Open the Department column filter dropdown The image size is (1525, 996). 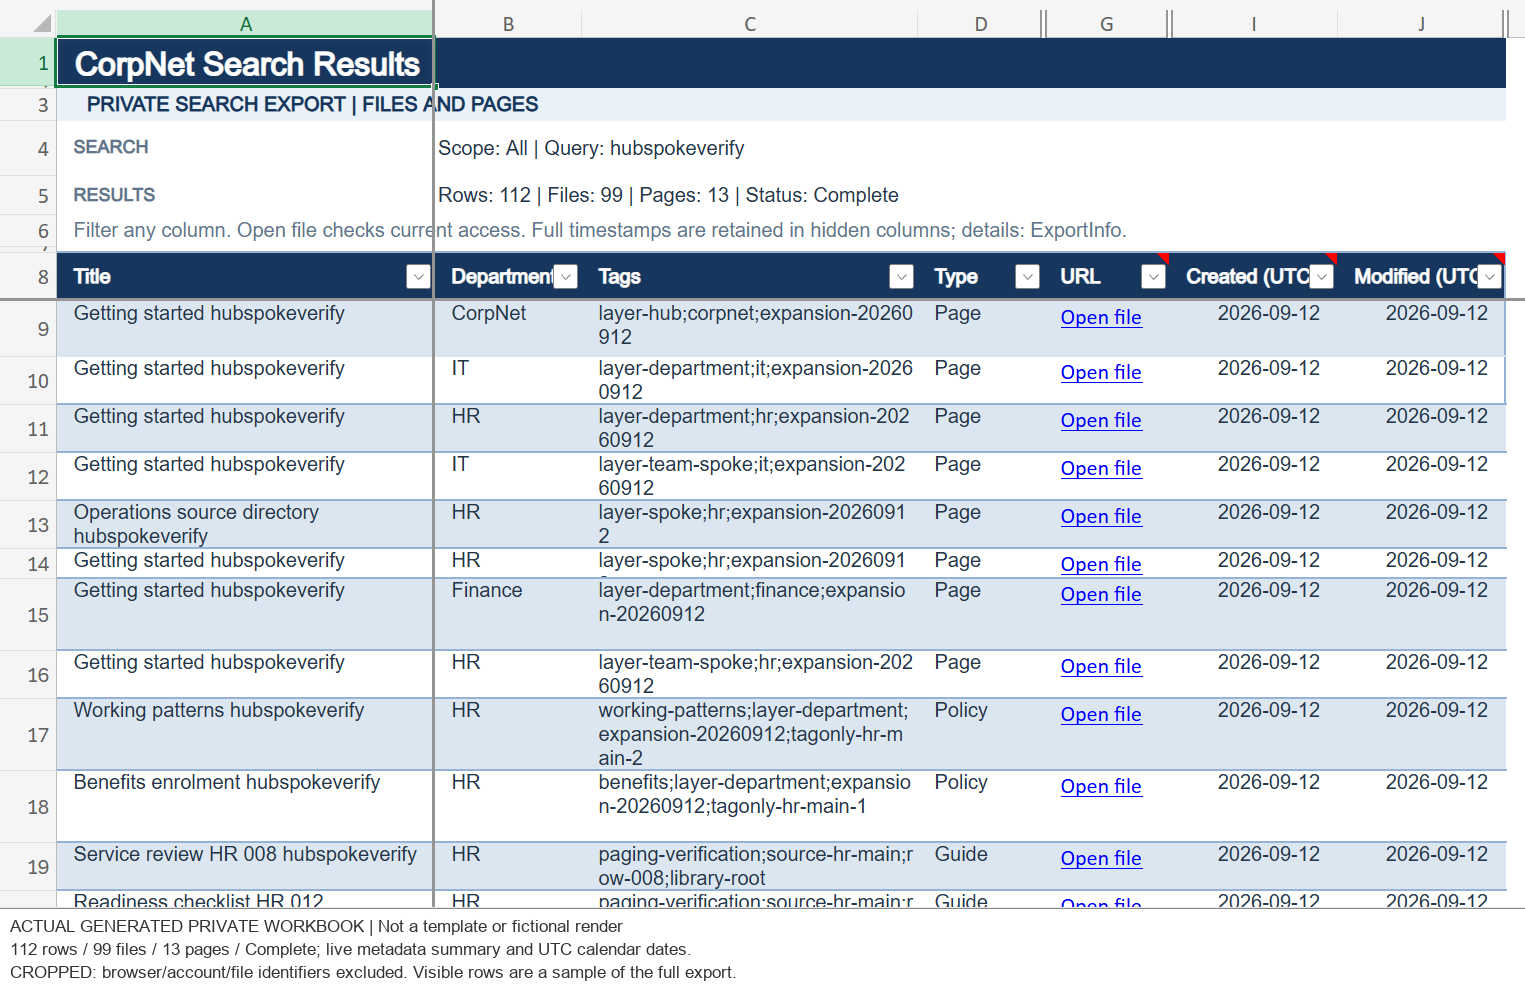(x=565, y=277)
